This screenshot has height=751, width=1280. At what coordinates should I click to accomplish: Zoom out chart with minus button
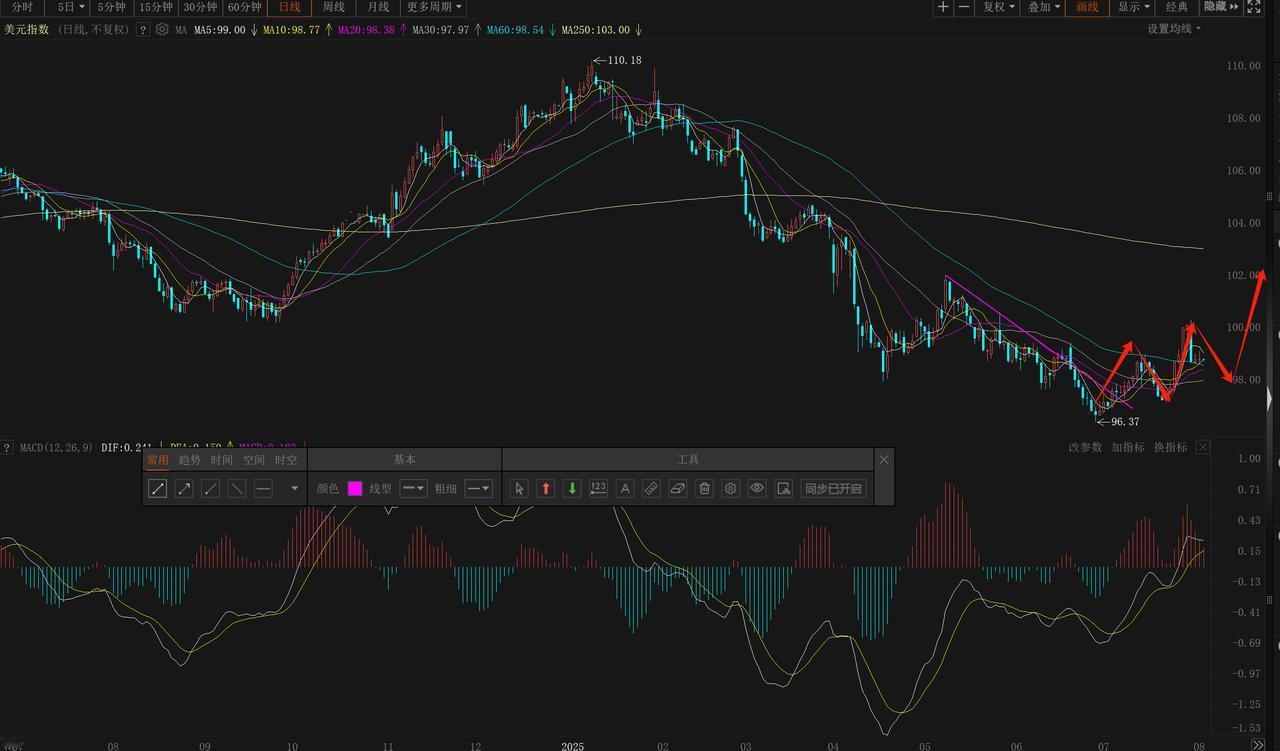[x=964, y=7]
